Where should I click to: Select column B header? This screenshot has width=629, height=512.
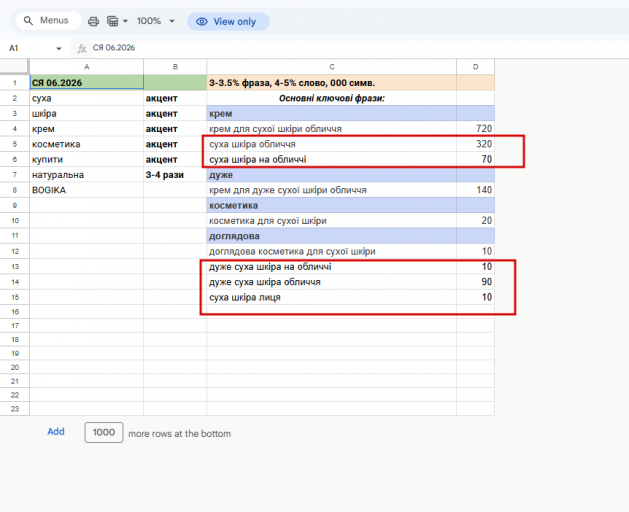[175, 67]
